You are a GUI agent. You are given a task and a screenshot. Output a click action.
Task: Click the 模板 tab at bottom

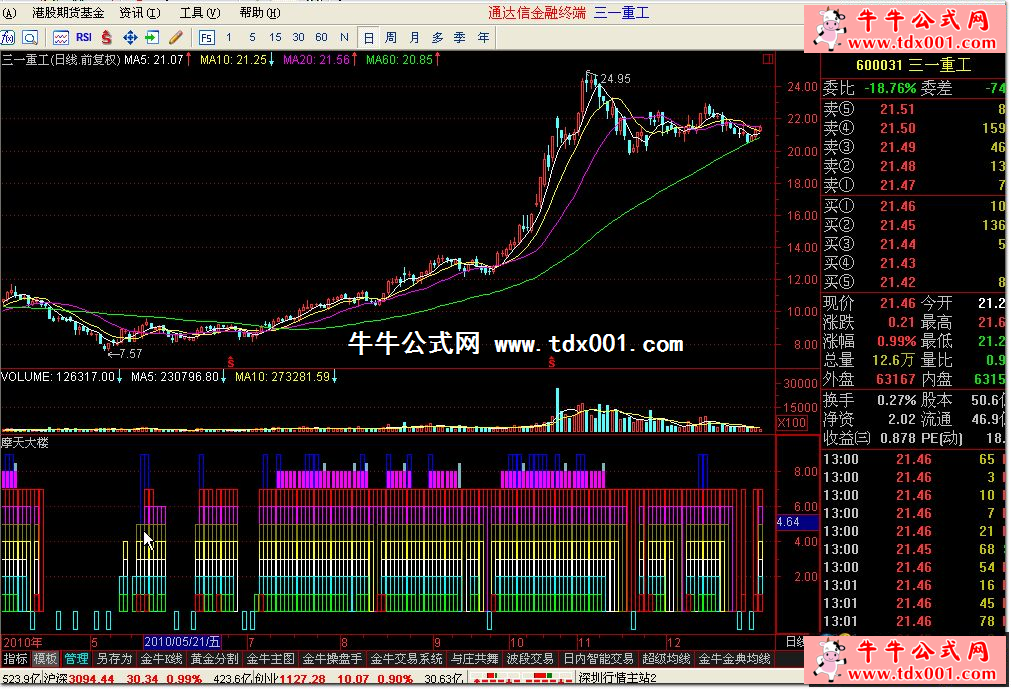(45, 659)
